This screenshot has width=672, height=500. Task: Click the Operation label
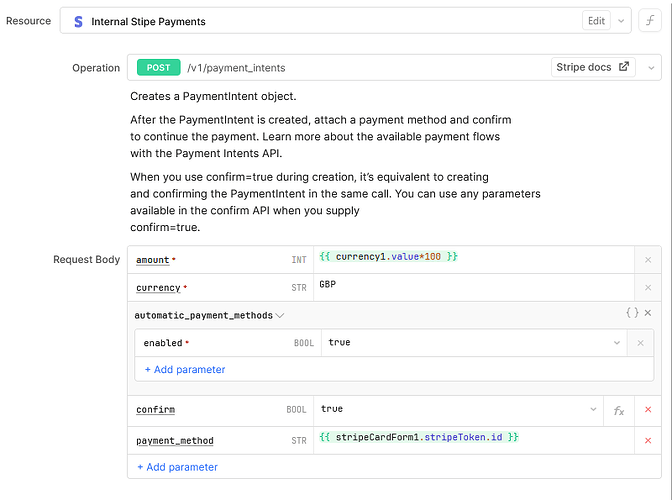click(x=96, y=68)
